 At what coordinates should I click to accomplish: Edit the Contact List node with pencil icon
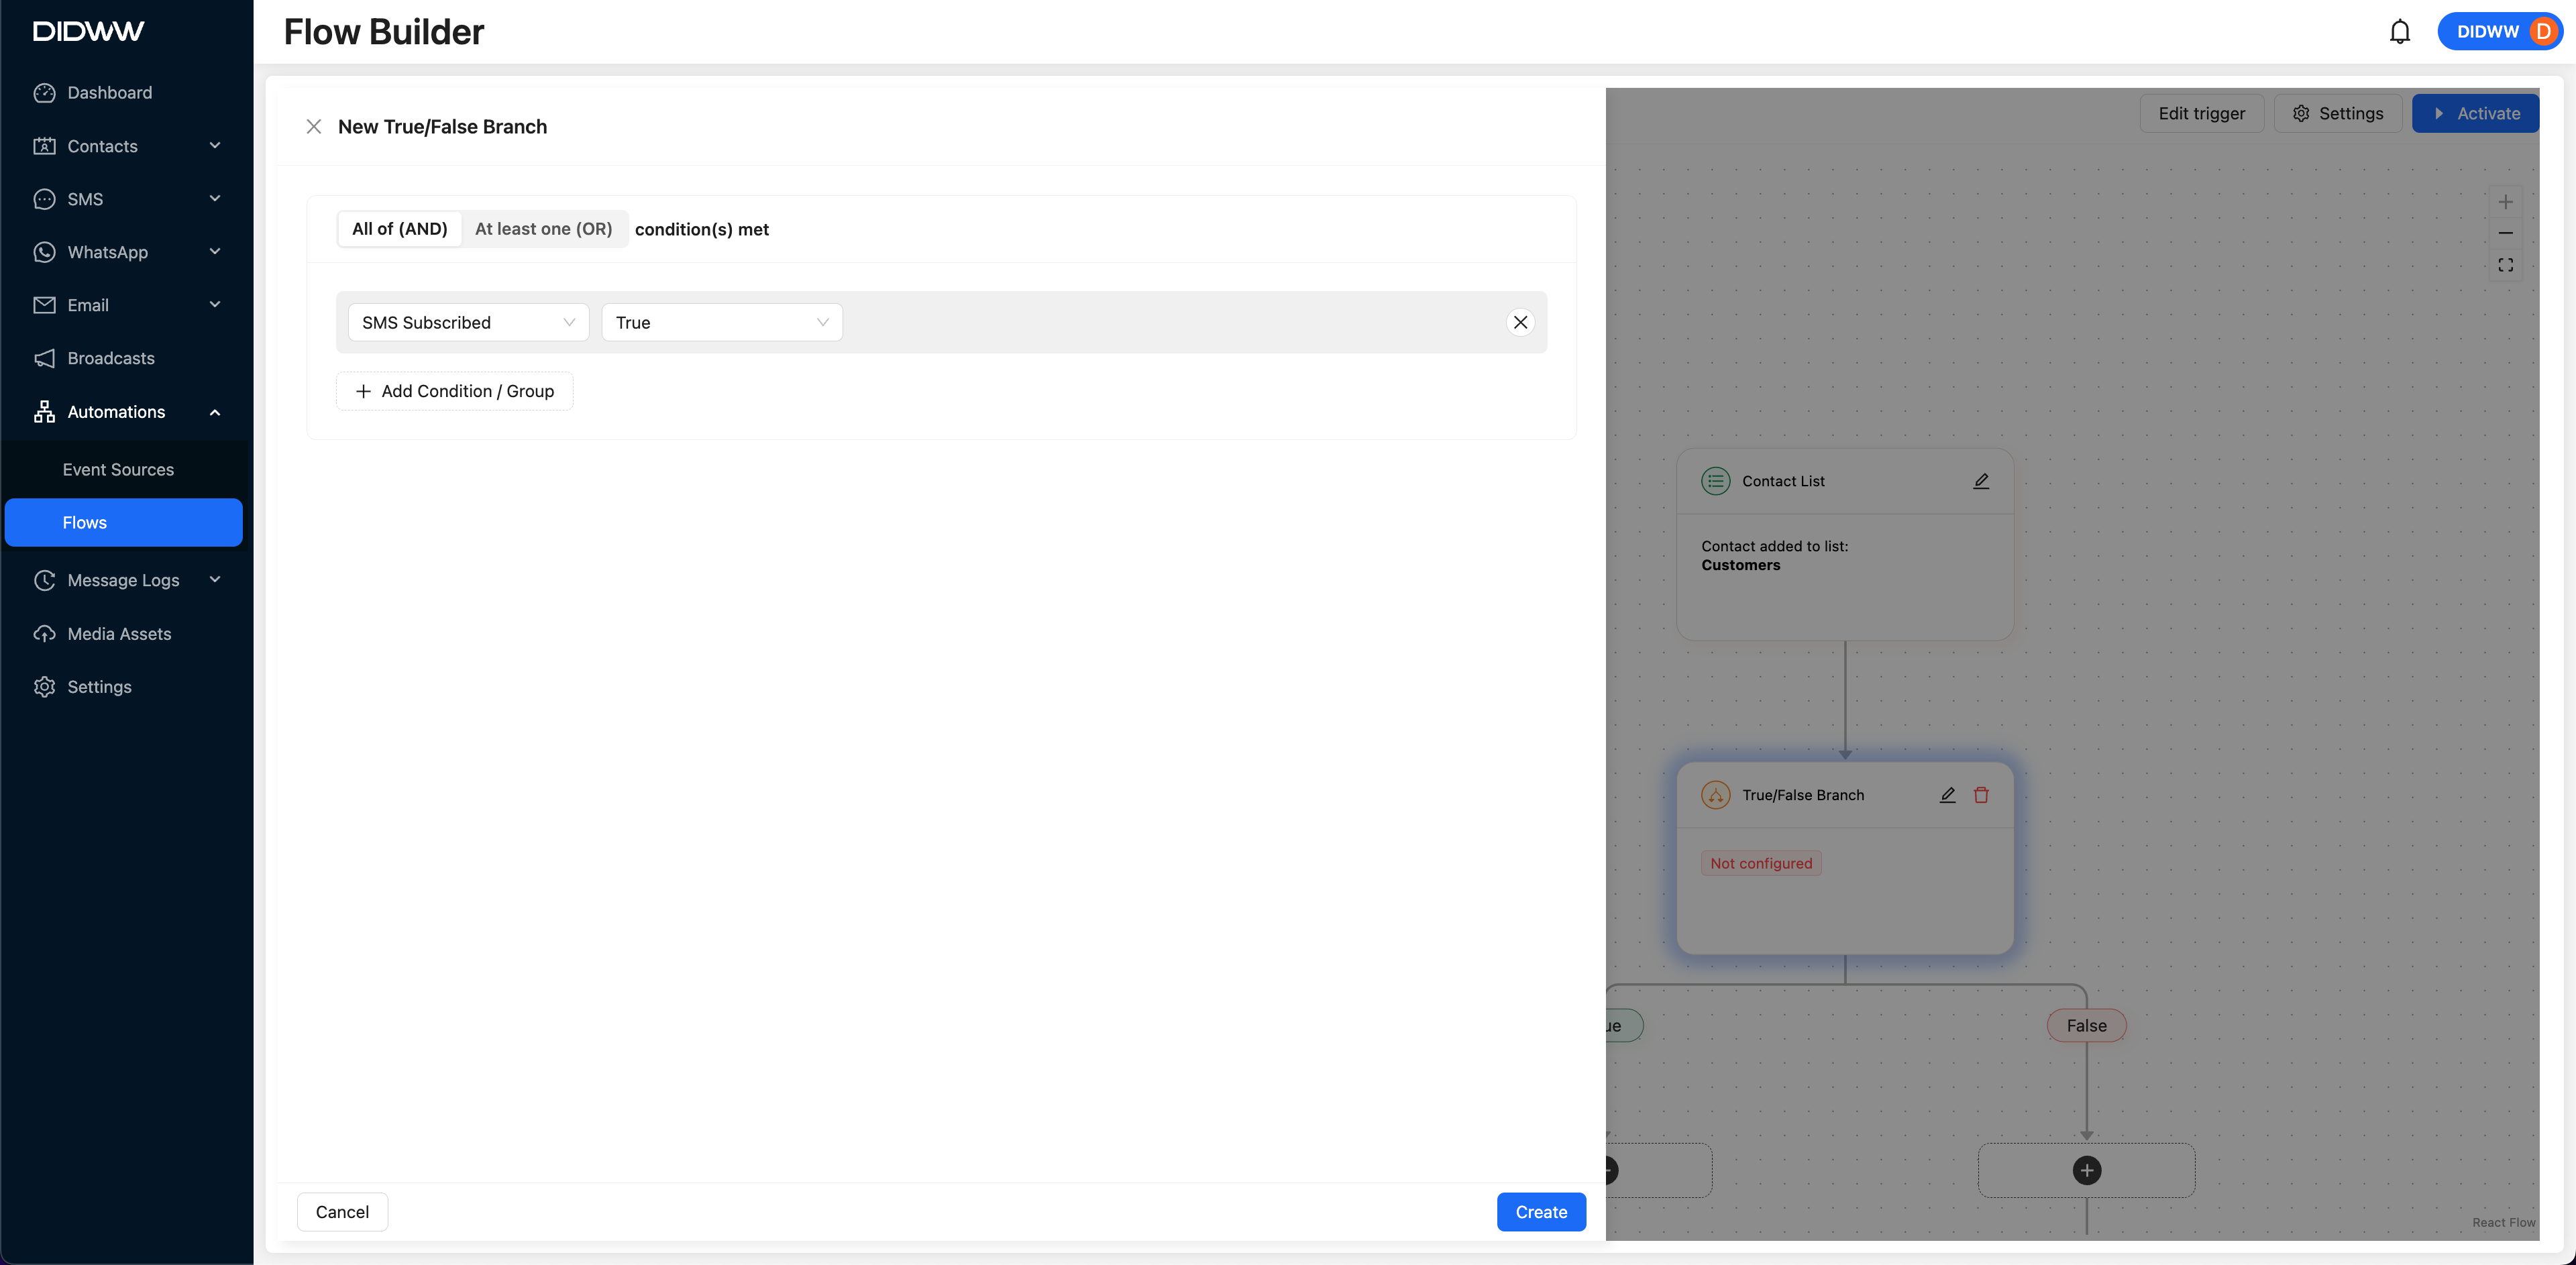1980,481
